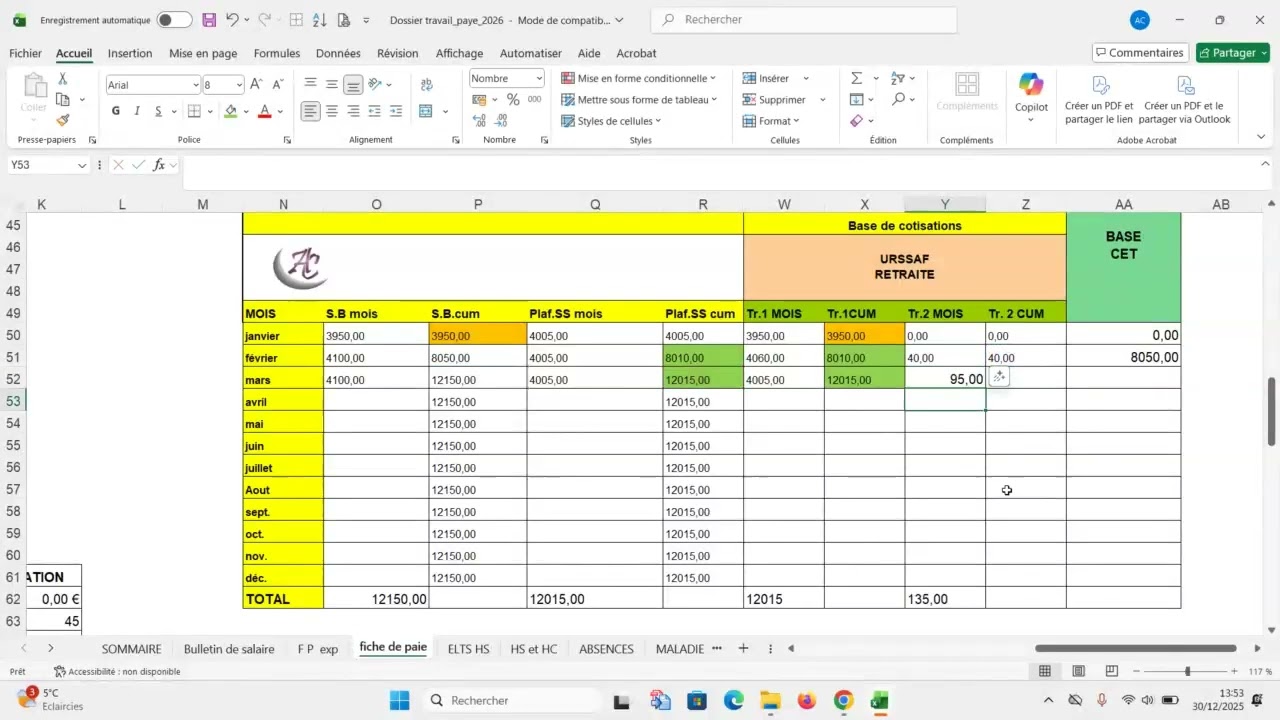Select the Format Painter brush icon
This screenshot has height=720, width=1280.
pyautogui.click(x=63, y=120)
